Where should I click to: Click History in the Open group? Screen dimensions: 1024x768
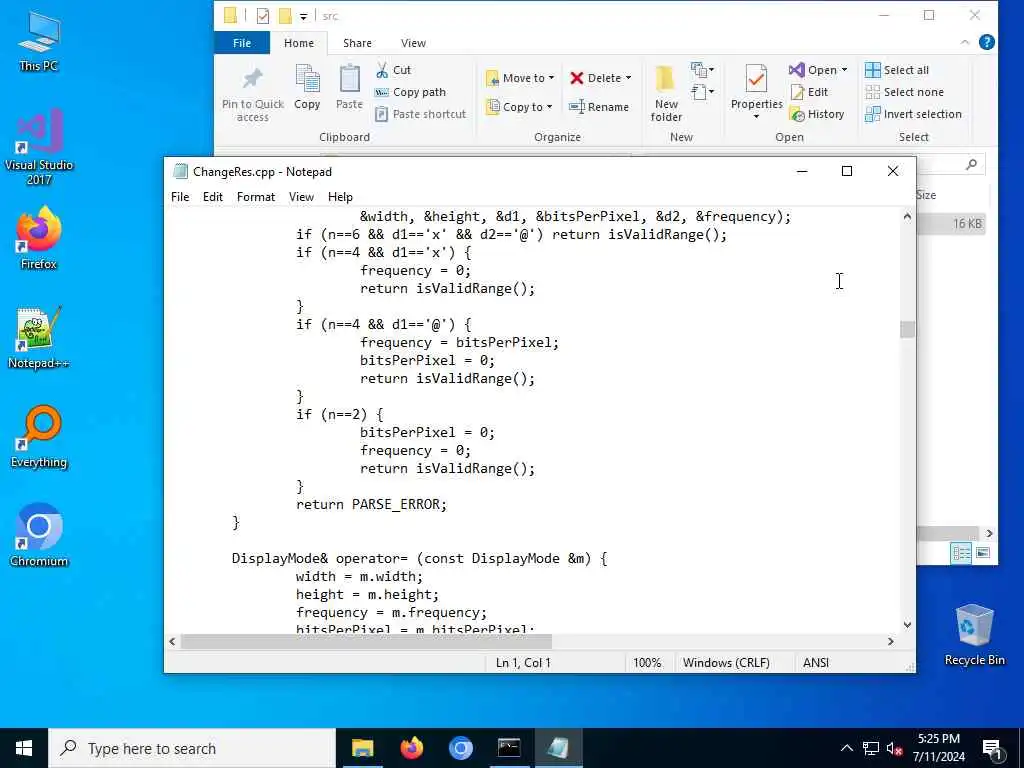[x=818, y=114]
